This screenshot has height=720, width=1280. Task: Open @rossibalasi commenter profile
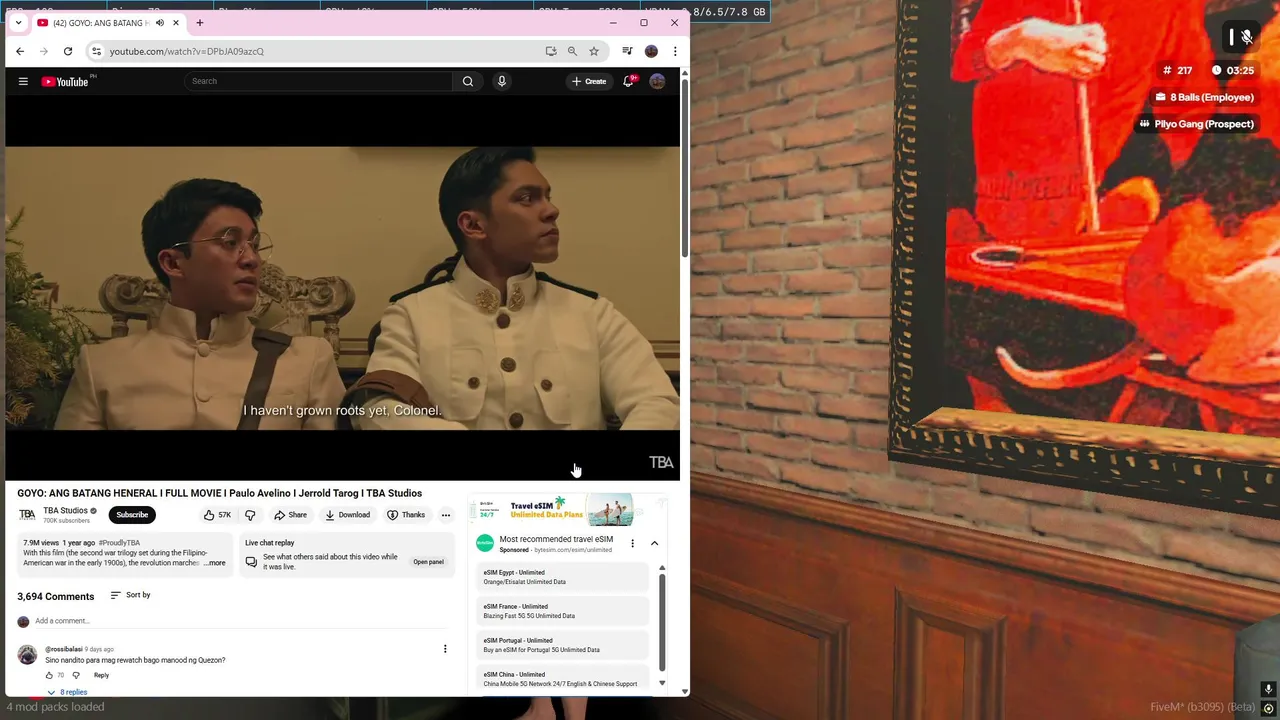(x=27, y=656)
